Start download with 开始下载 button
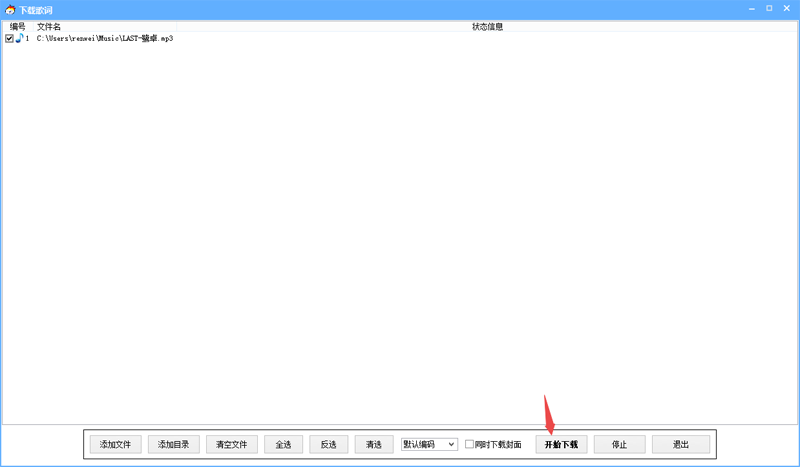This screenshot has width=800, height=467. [x=561, y=444]
